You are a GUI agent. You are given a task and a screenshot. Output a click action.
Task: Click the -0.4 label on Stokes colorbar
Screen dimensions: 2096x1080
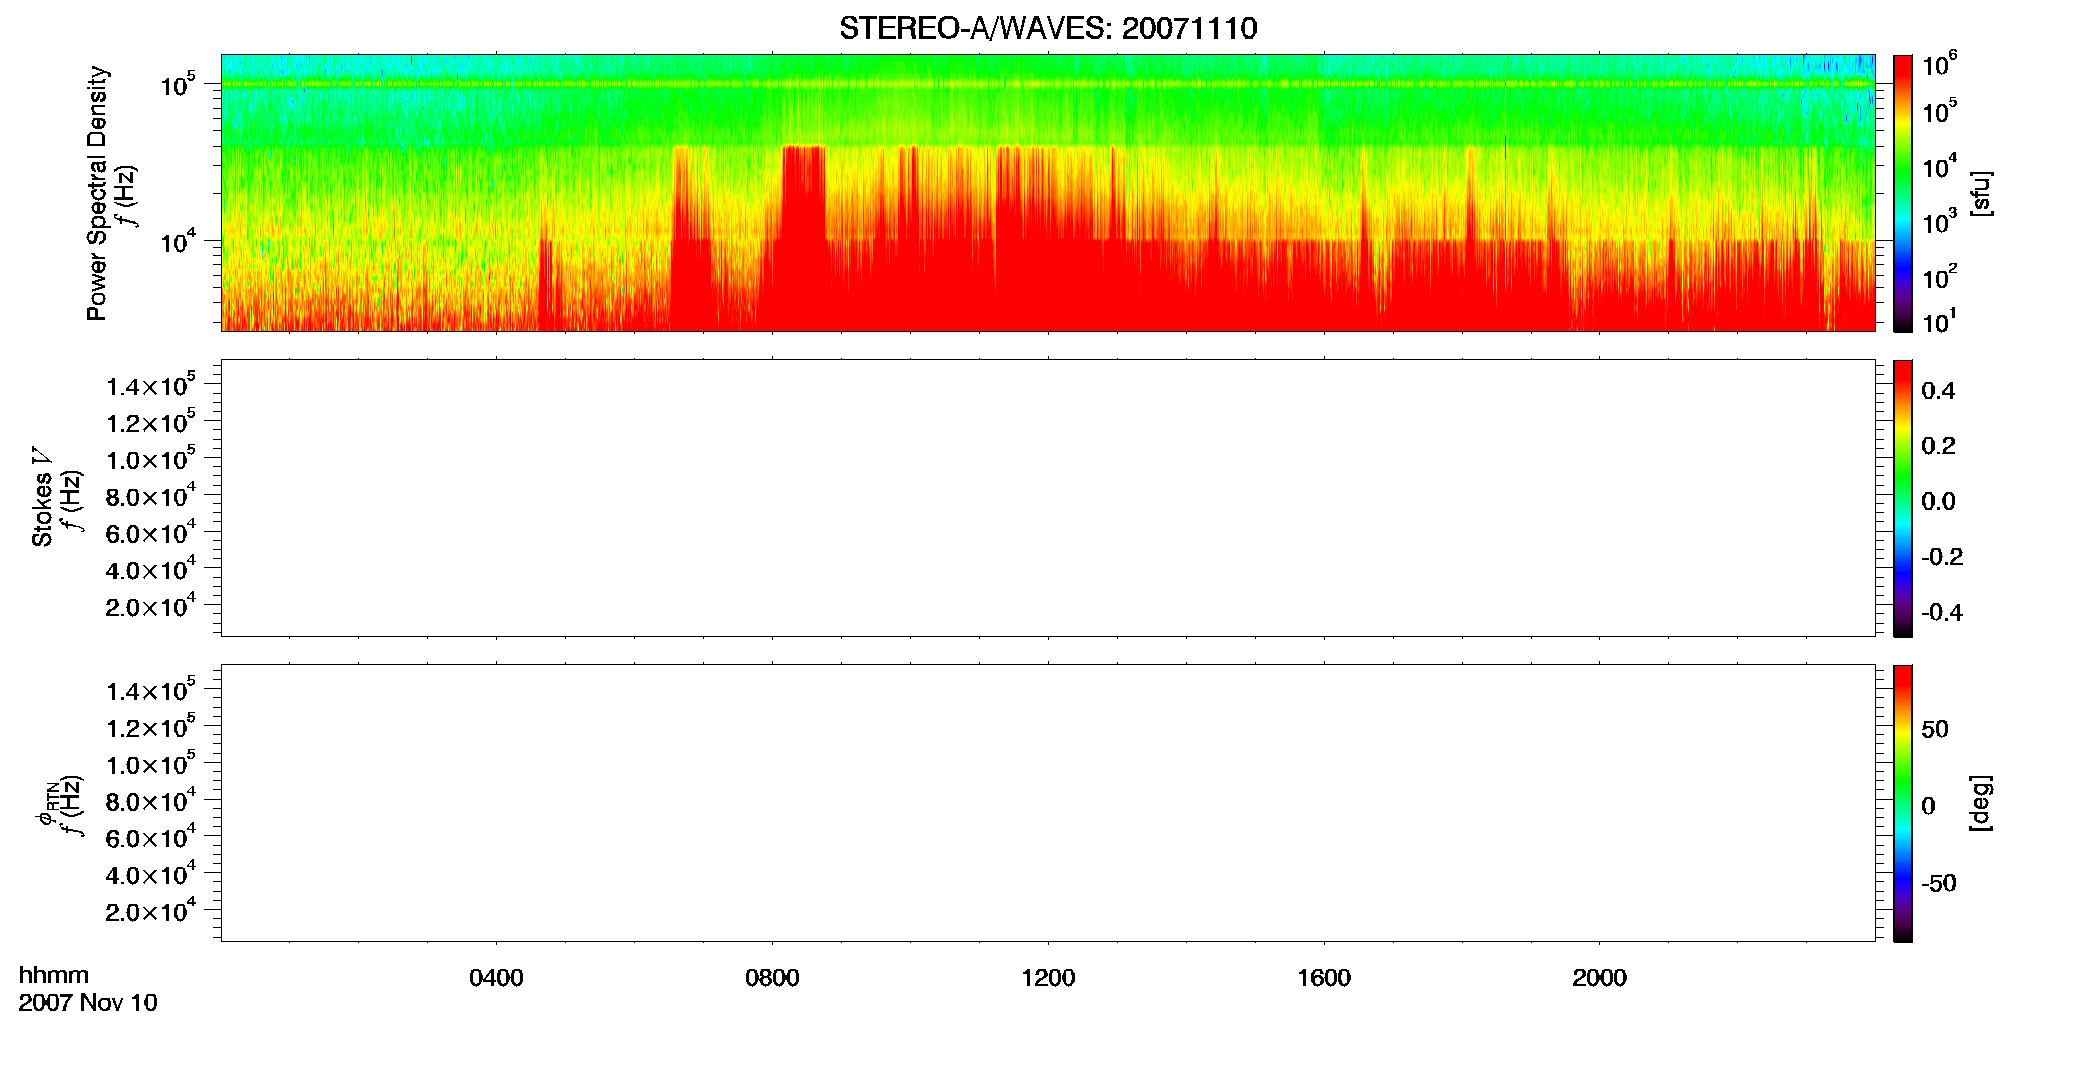(1942, 613)
